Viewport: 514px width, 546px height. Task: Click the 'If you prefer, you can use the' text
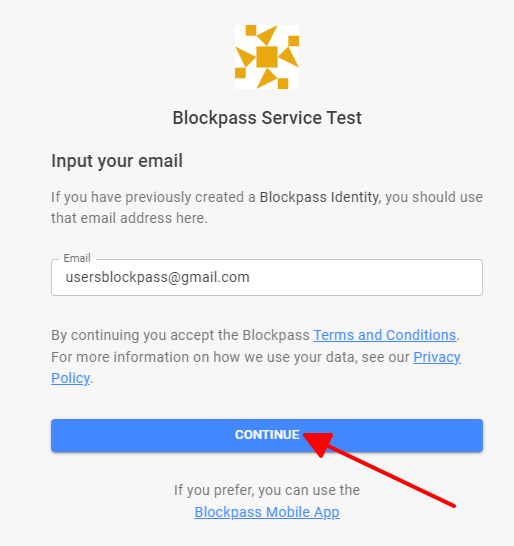tap(267, 490)
